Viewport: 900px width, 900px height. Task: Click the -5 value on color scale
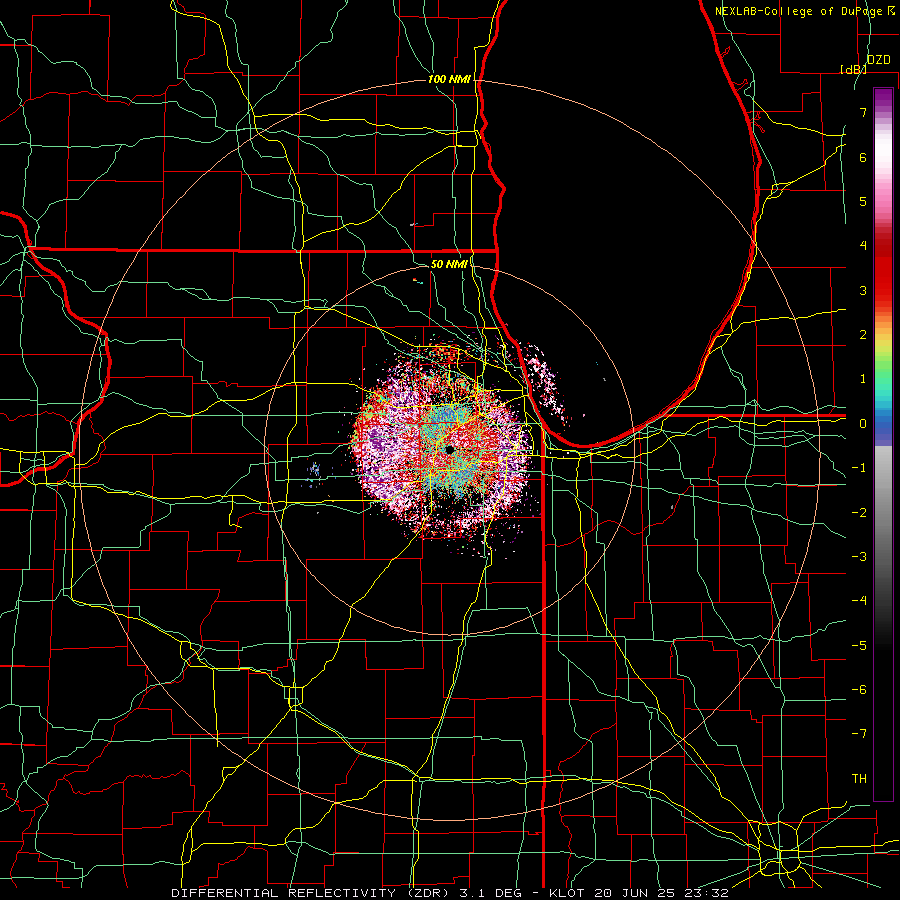point(859,646)
